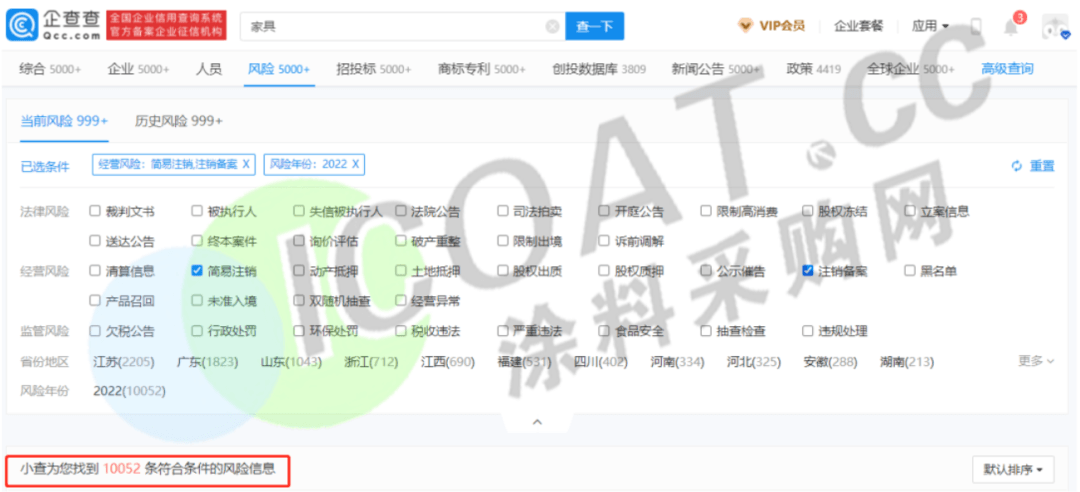
Task: Click the 查一下 search button
Action: 594,27
